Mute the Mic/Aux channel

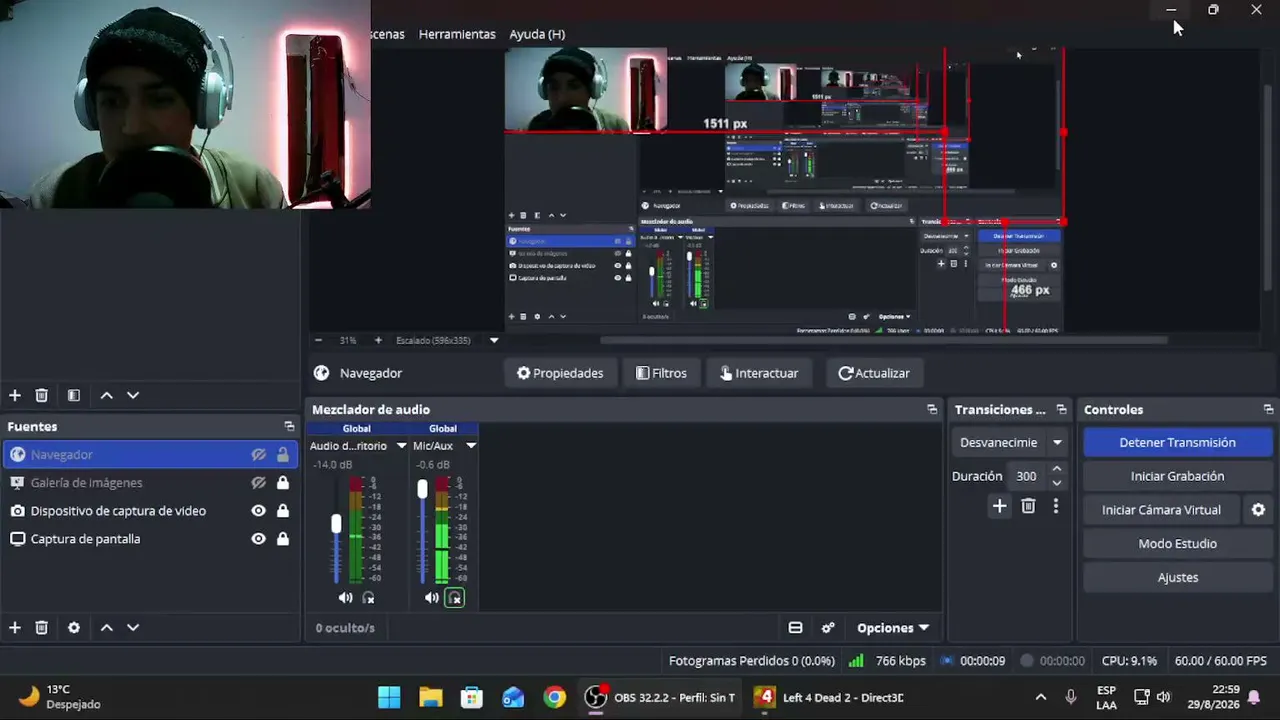point(432,598)
